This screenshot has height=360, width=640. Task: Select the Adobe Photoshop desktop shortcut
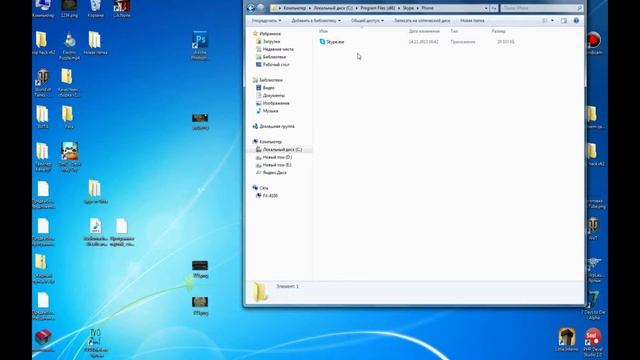(200, 46)
